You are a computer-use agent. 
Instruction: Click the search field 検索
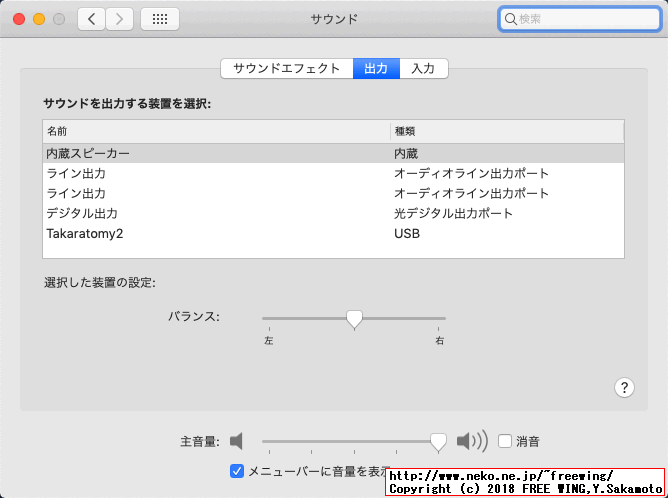click(x=579, y=19)
